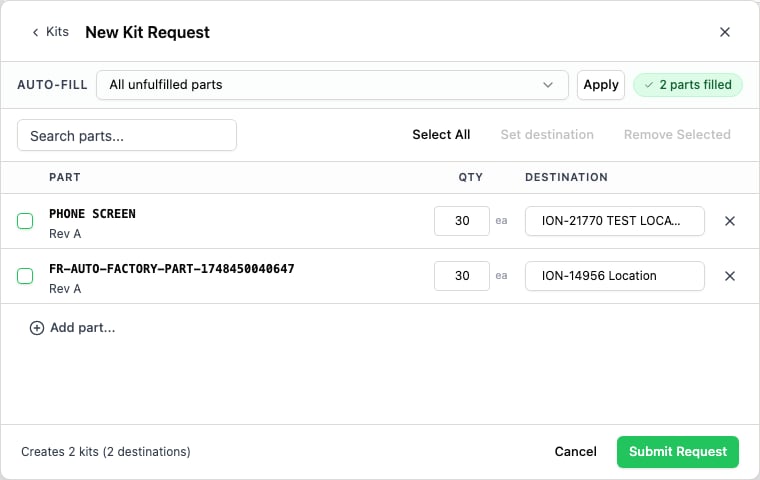This screenshot has height=480, width=760.
Task: Cancel the kit request
Action: pos(575,452)
